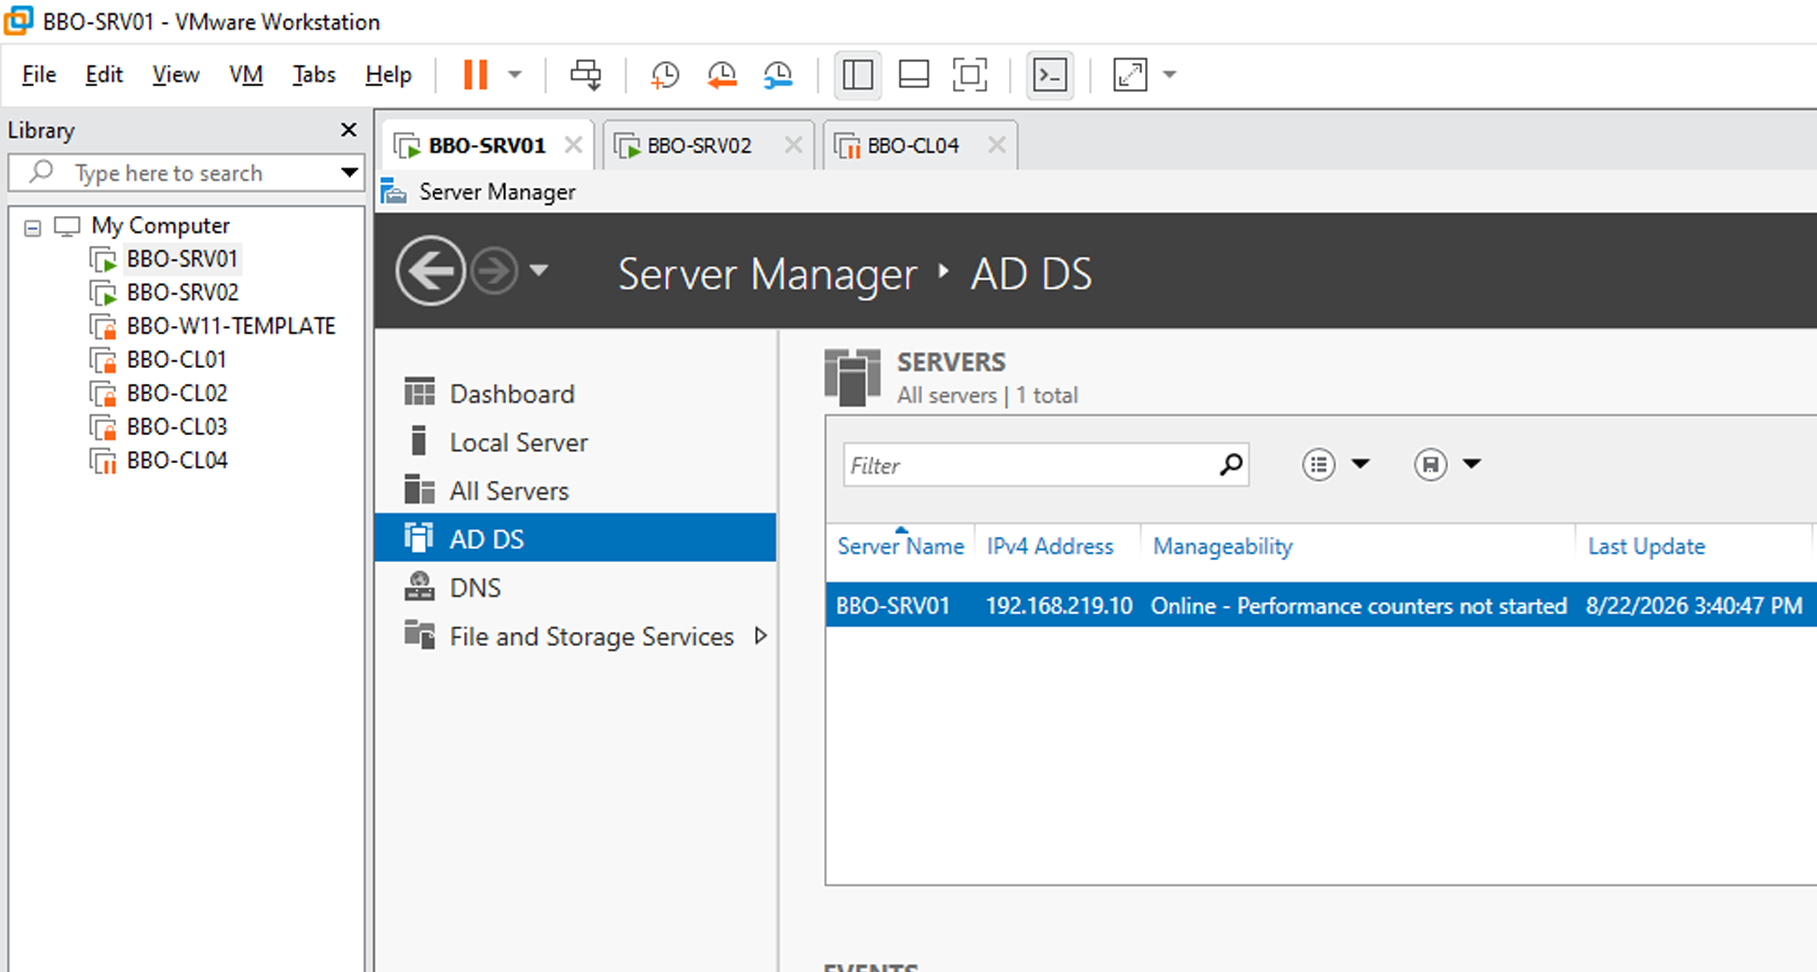Collapse the My Computer tree node
The height and width of the screenshot is (972, 1817).
point(32,228)
